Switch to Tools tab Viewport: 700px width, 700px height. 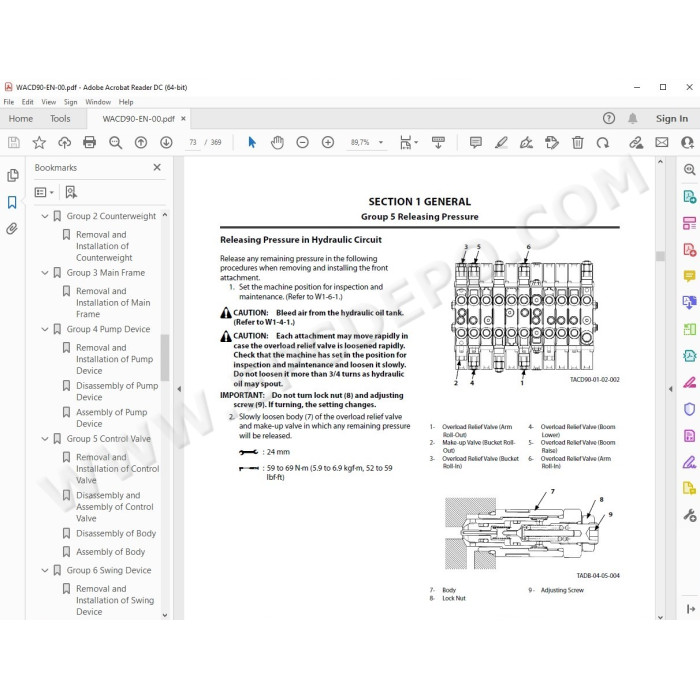[60, 119]
